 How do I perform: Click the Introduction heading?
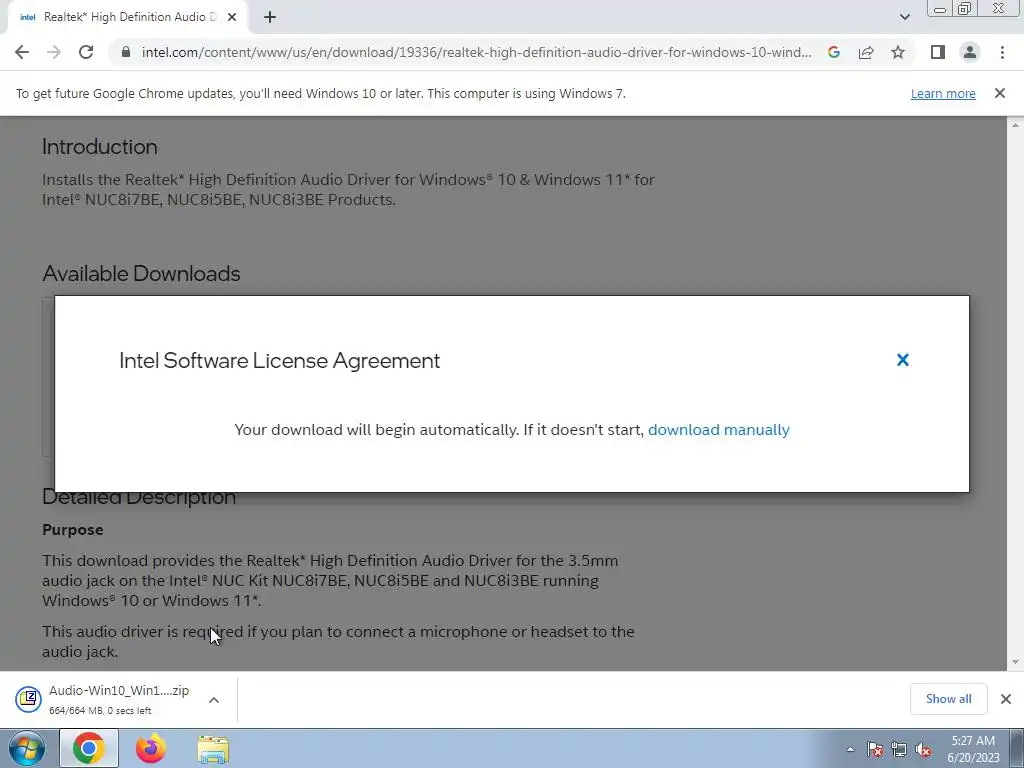point(99,146)
